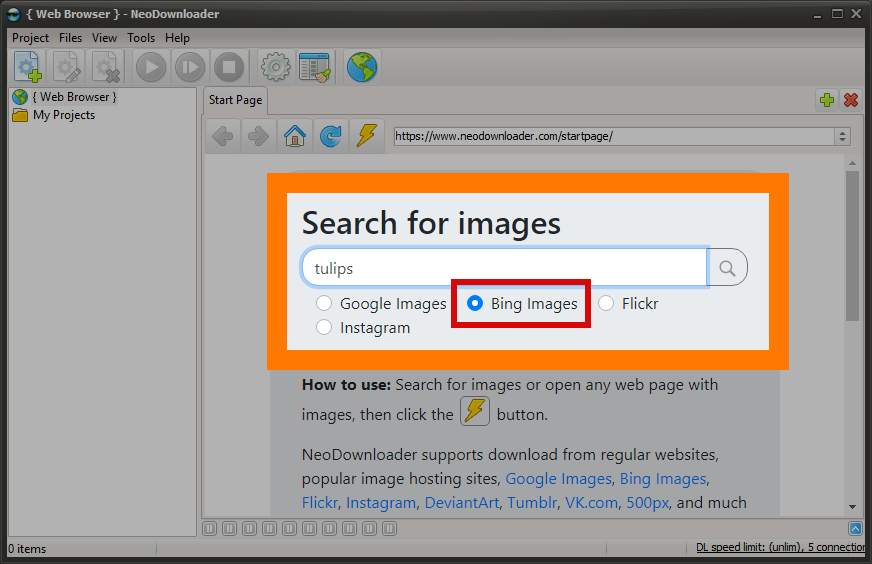Click the lightning icon in How to use text
872x564 pixels.
474,411
